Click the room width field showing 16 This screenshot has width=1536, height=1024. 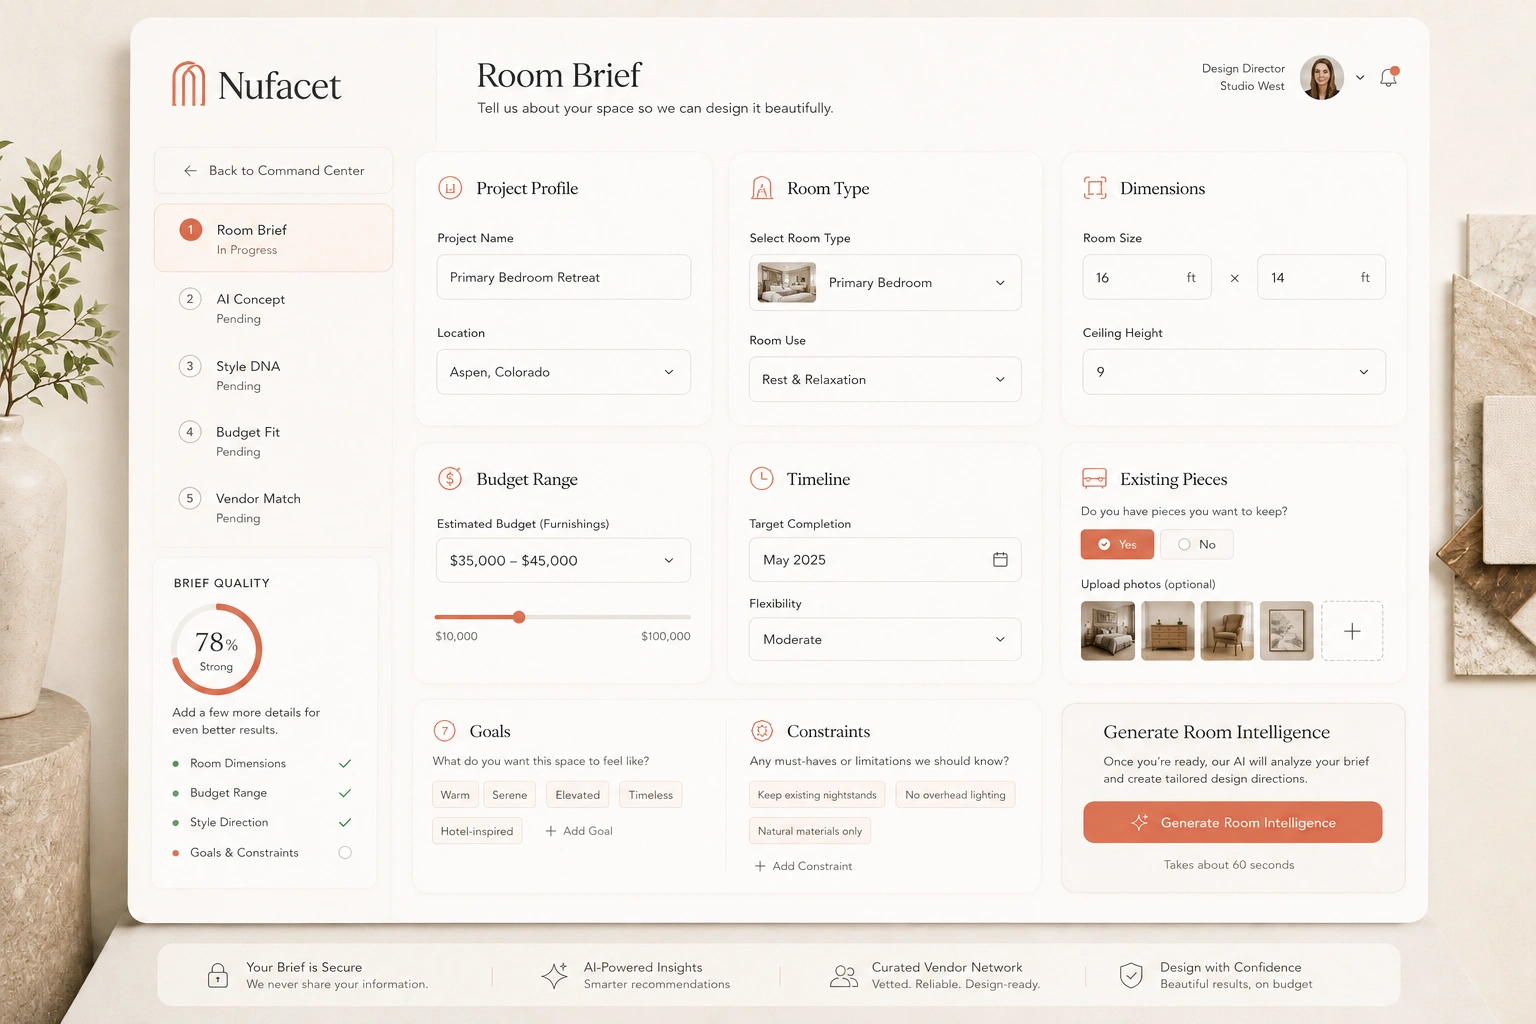coord(1147,277)
